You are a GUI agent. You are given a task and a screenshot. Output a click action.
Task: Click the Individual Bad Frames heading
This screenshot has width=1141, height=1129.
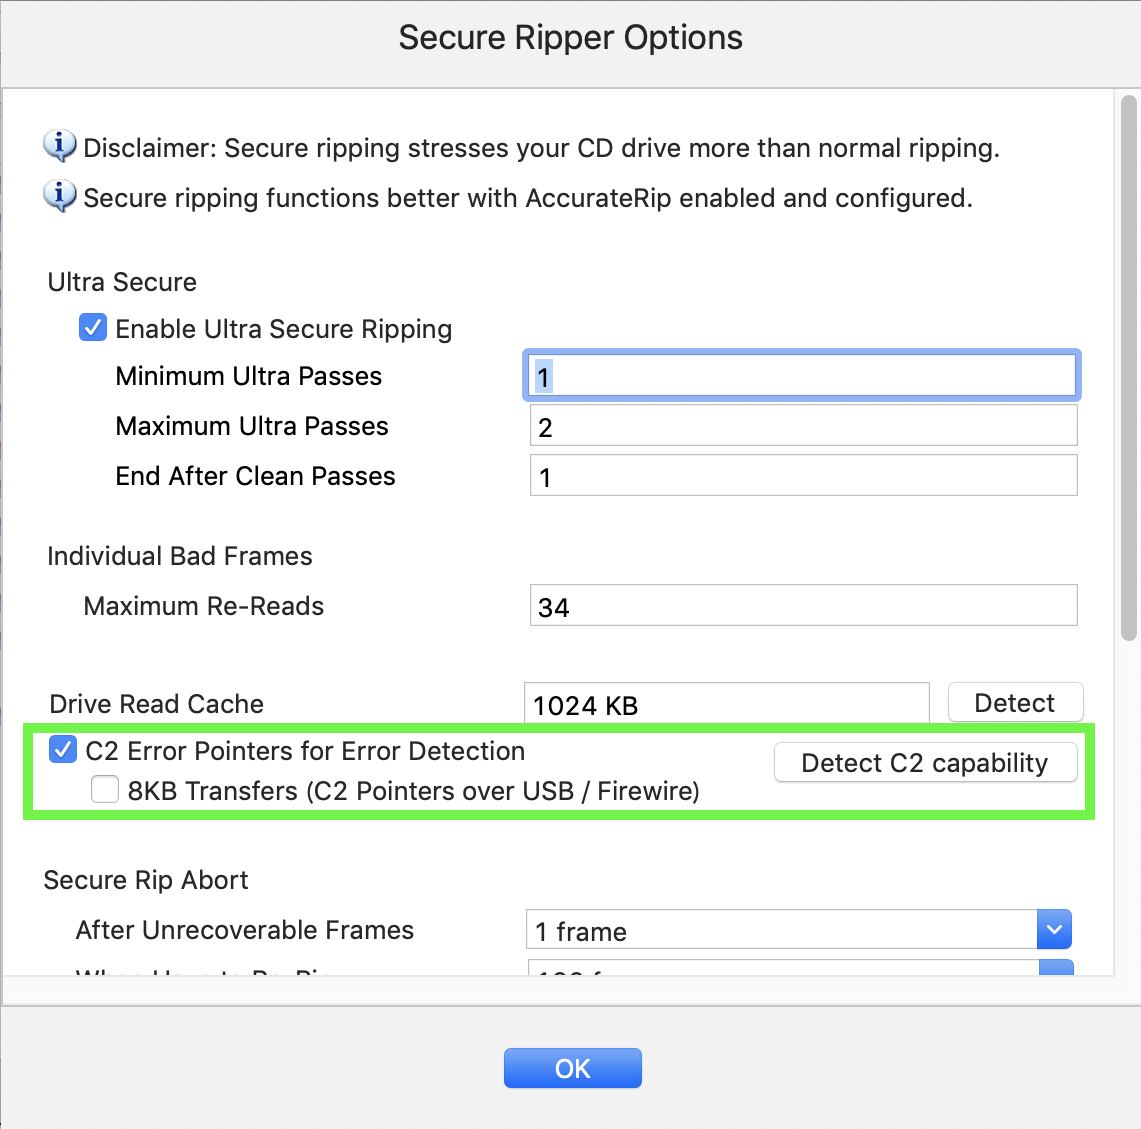tap(180, 556)
